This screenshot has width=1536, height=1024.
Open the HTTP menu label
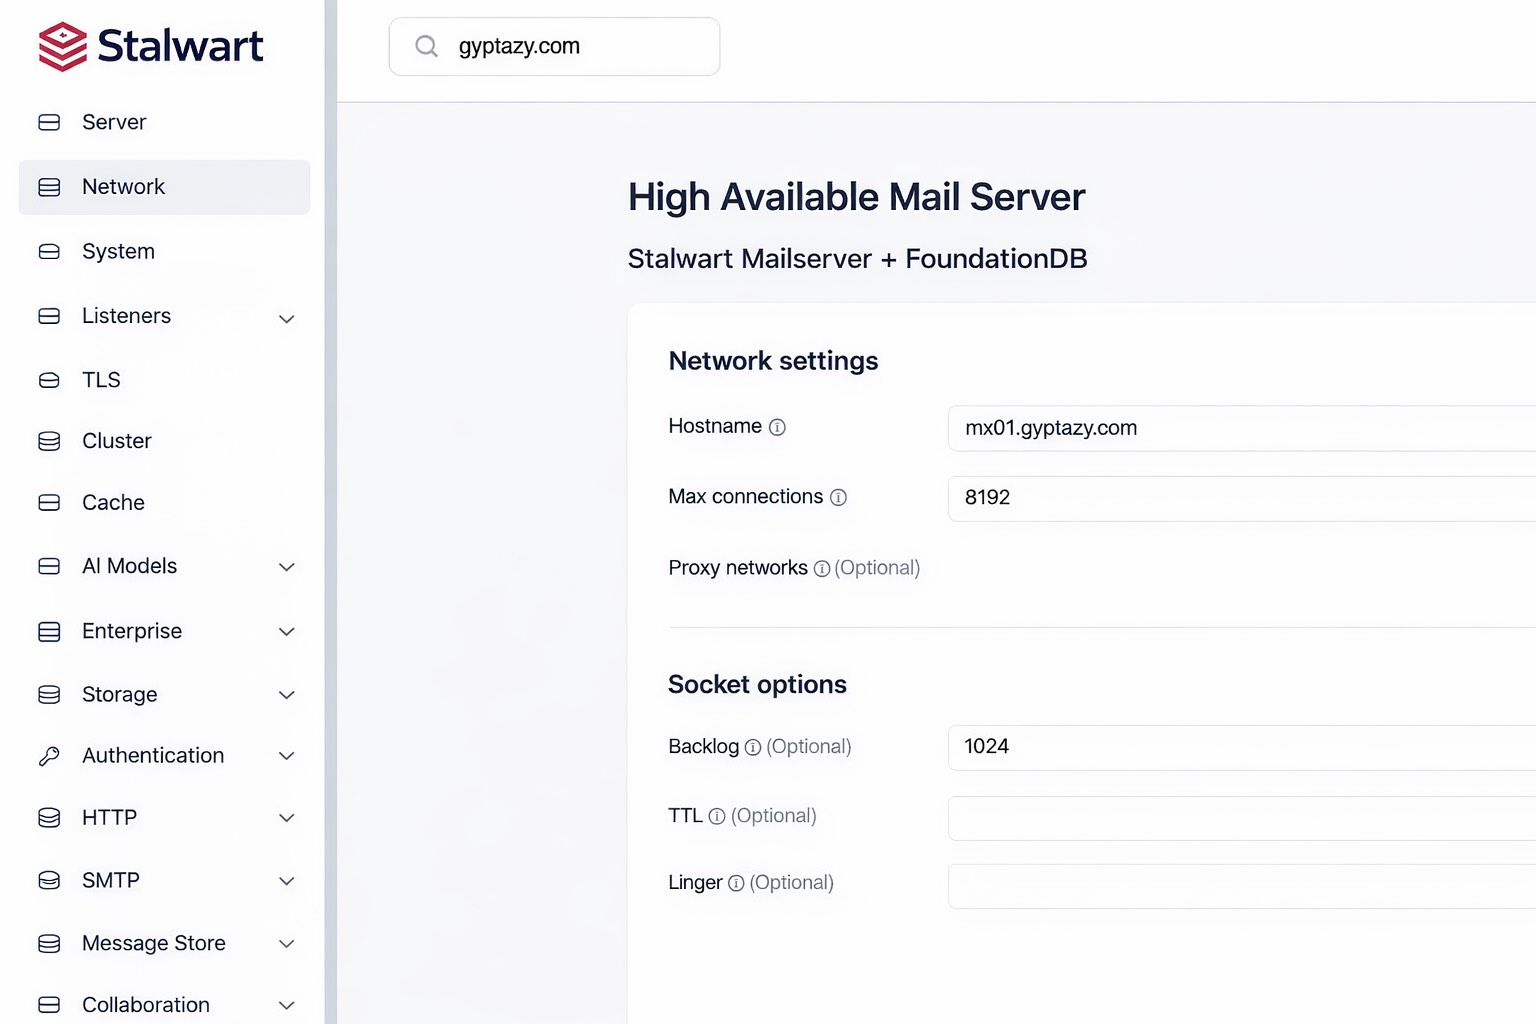coord(109,818)
